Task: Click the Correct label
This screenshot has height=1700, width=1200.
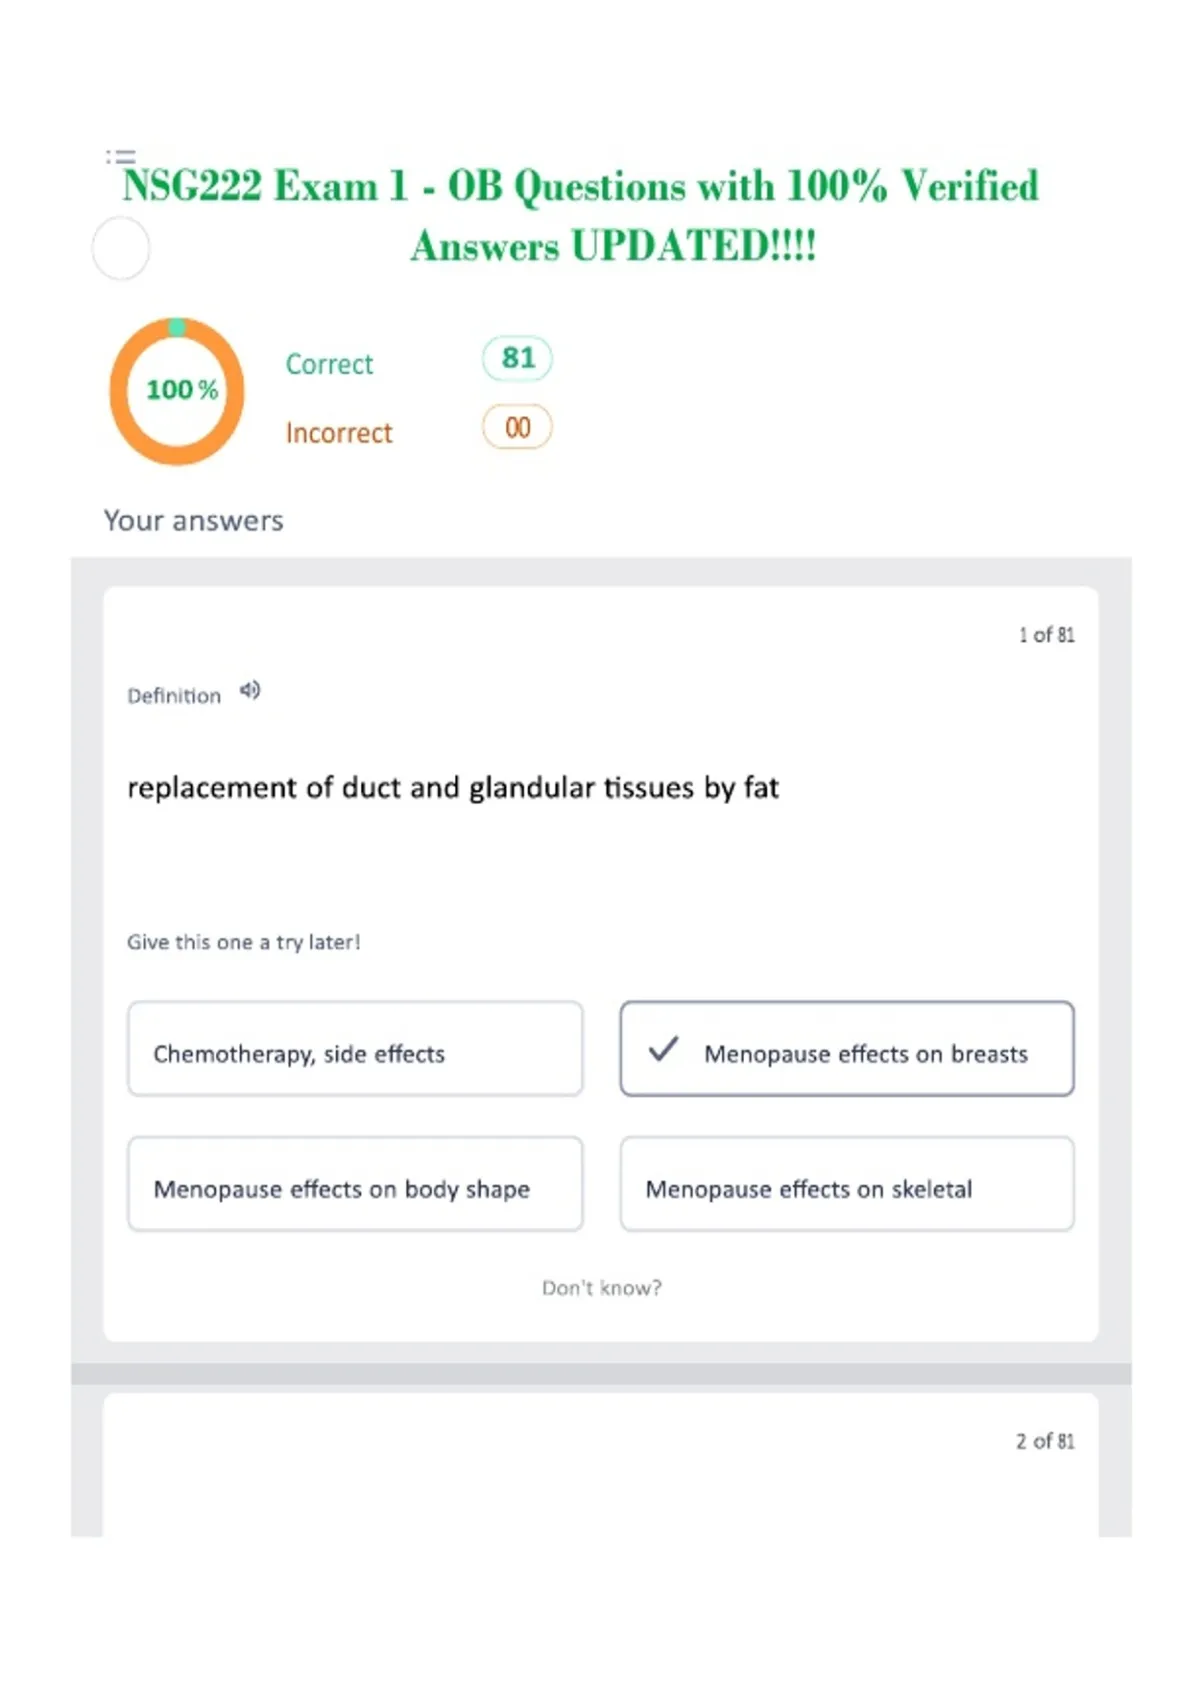Action: (329, 364)
